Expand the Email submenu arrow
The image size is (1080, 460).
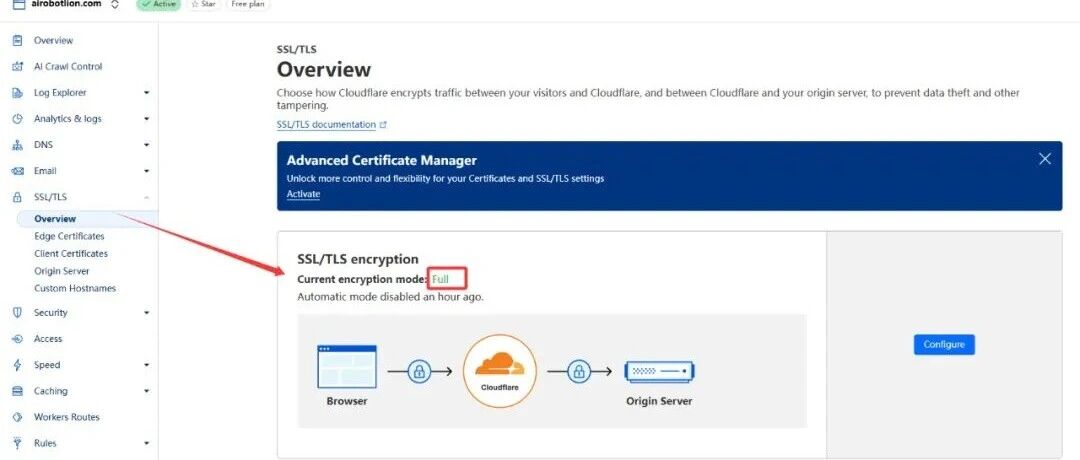click(x=146, y=171)
